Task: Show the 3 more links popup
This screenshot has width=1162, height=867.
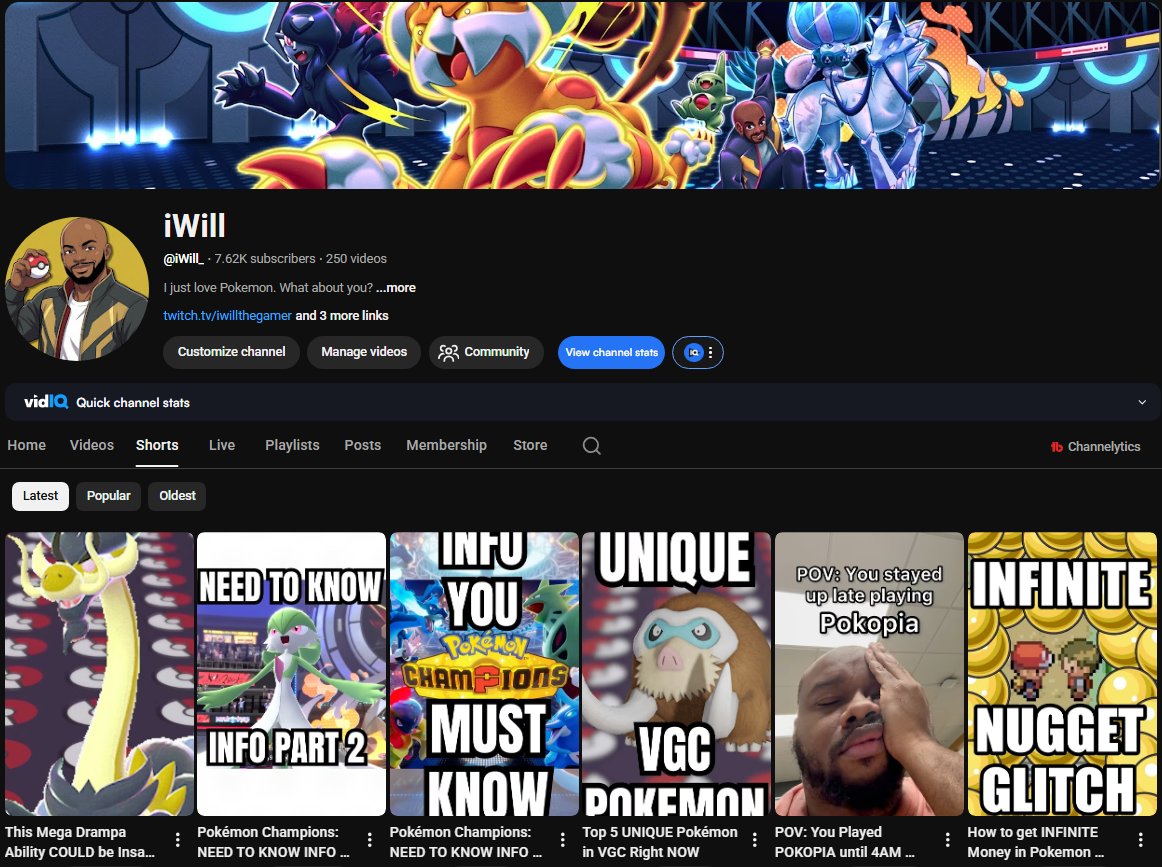Action: (342, 316)
